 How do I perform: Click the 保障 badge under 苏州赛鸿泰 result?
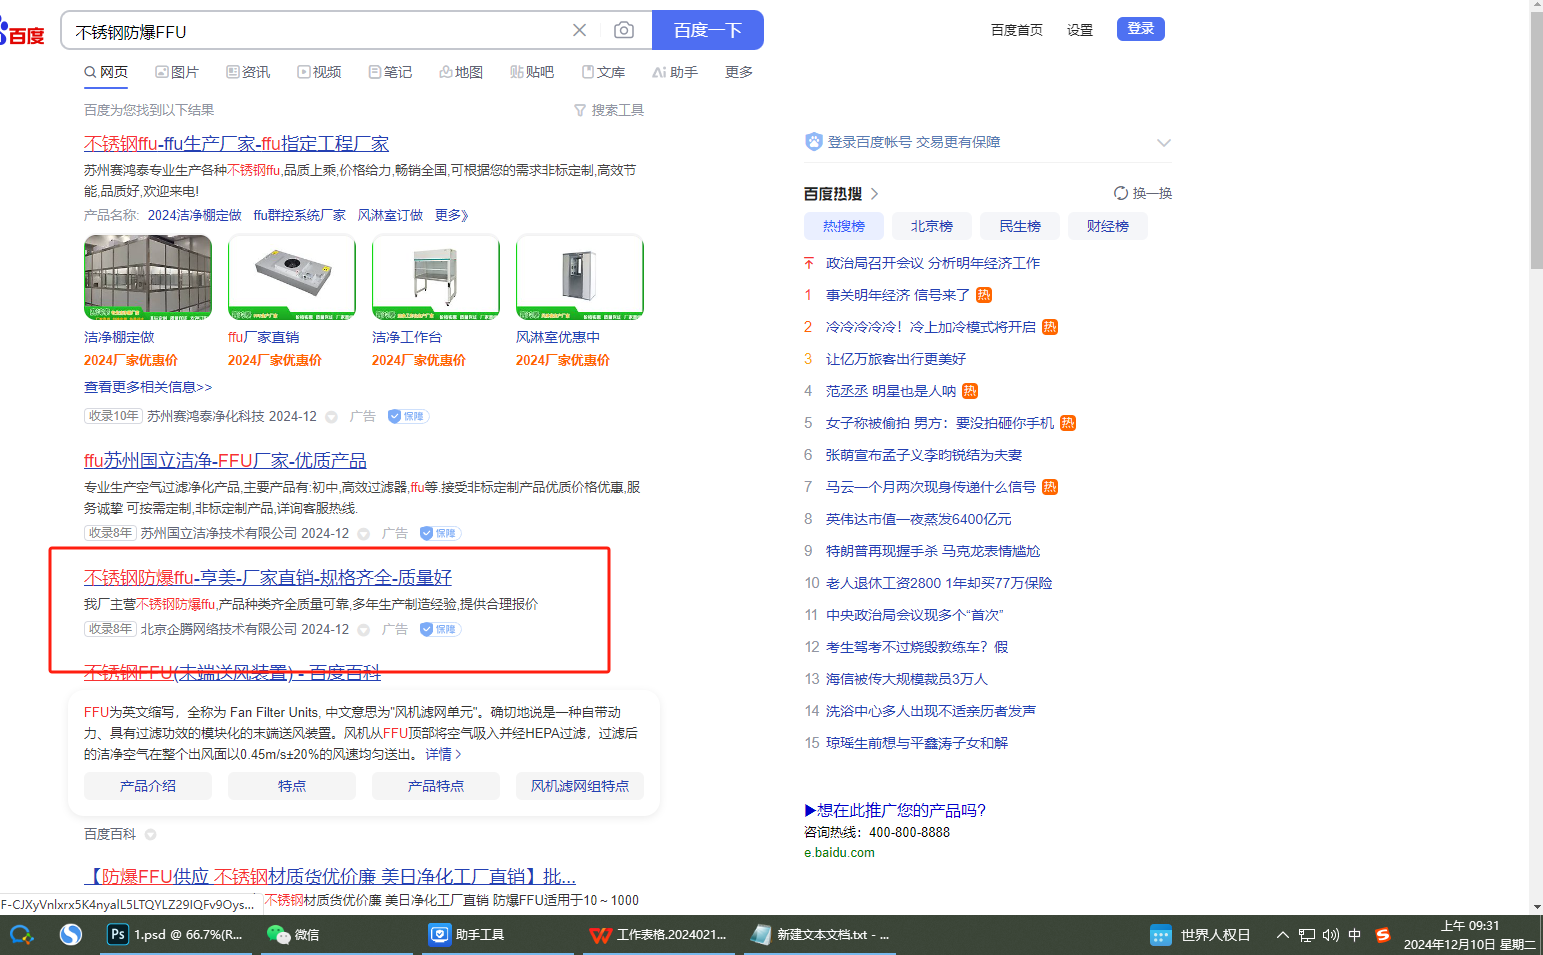coord(408,416)
